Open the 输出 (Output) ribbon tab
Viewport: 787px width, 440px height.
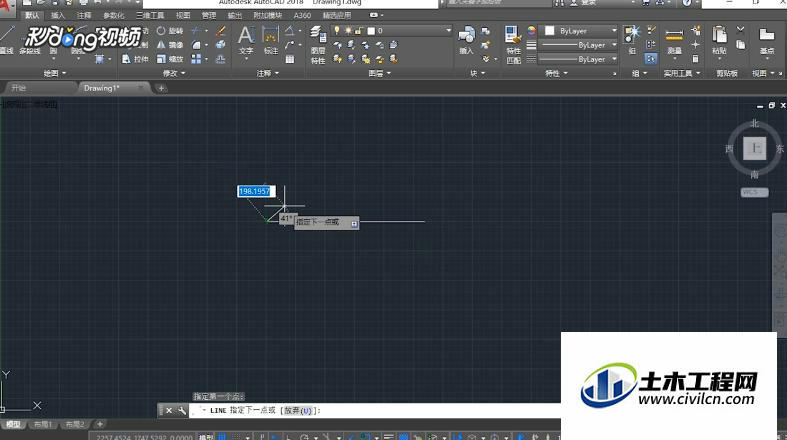pos(234,16)
